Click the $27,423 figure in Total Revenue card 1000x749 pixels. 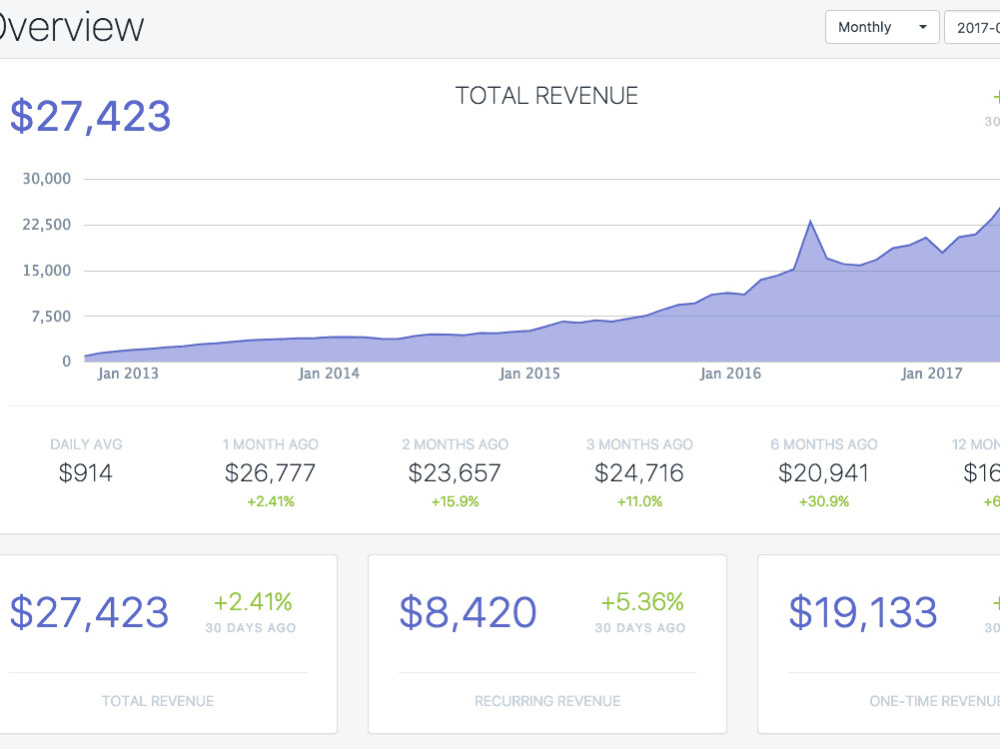89,612
